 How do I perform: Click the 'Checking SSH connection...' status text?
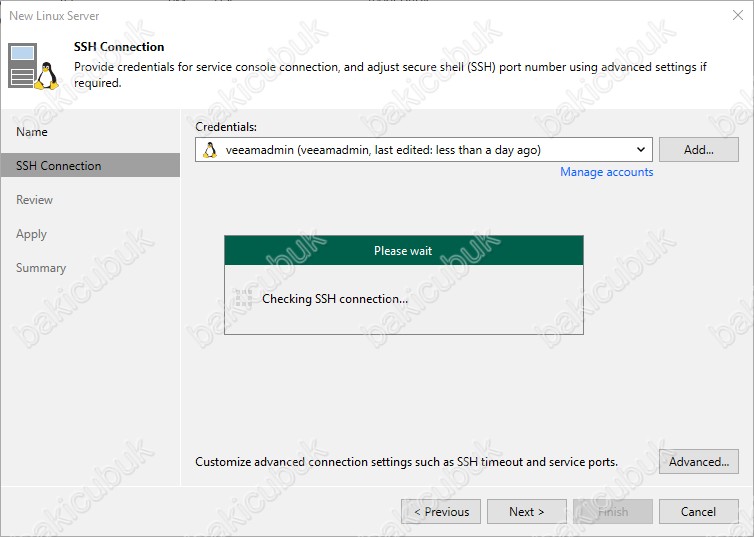click(x=335, y=299)
